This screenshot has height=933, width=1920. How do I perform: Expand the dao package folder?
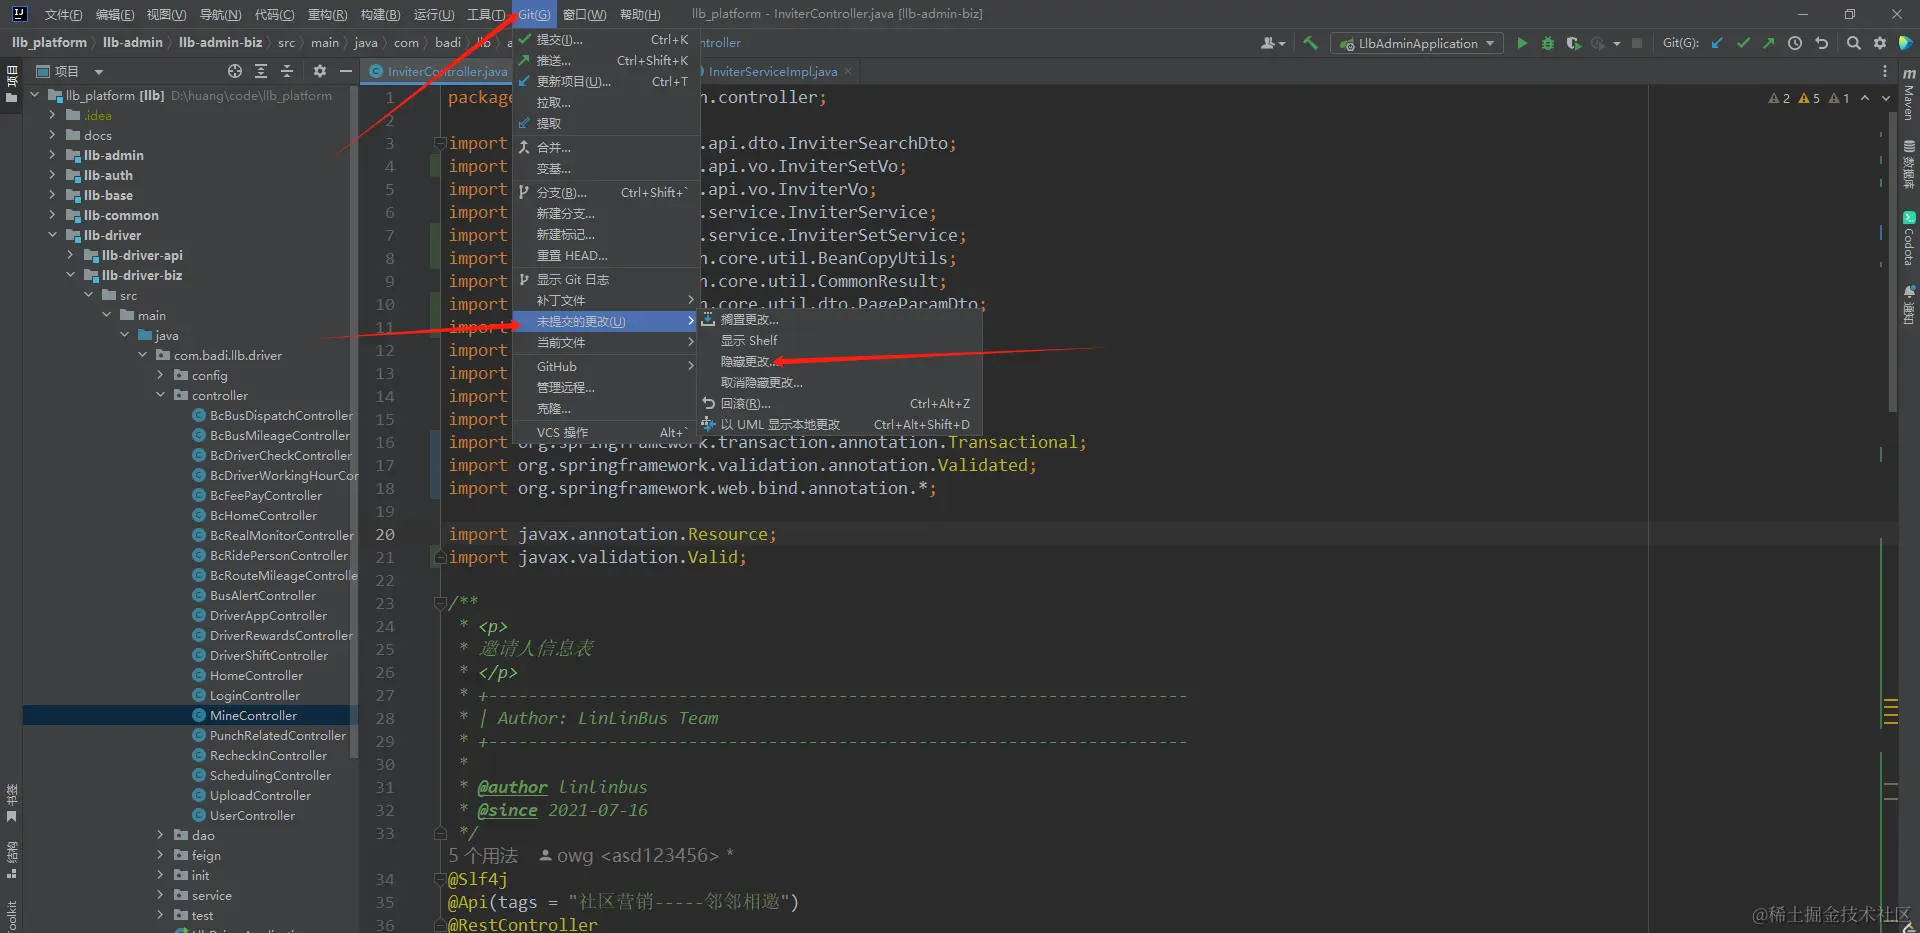tap(160, 835)
